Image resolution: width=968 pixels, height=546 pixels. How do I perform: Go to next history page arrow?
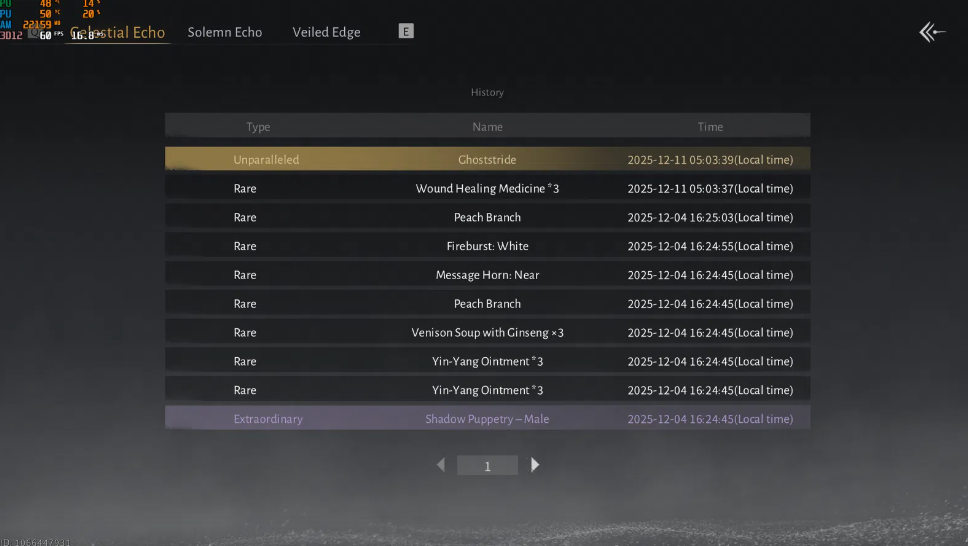535,464
